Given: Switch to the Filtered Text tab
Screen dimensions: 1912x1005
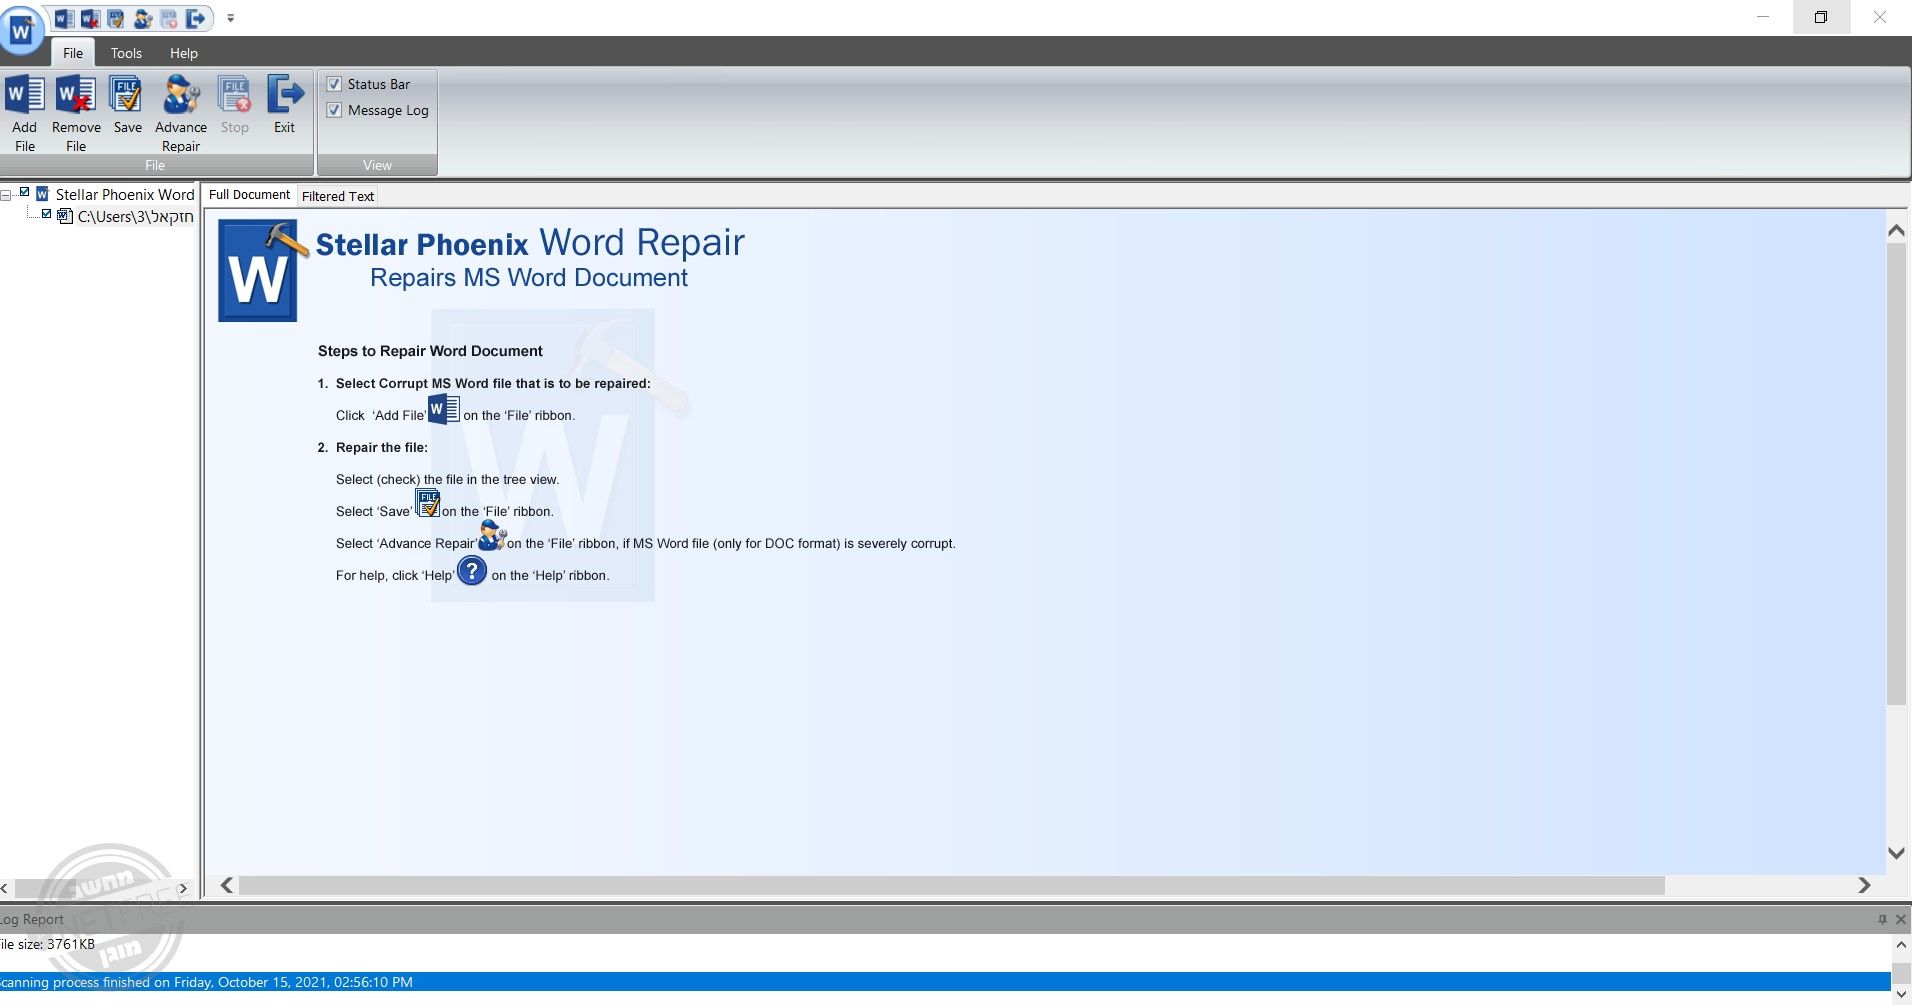Looking at the screenshot, I should pos(338,196).
